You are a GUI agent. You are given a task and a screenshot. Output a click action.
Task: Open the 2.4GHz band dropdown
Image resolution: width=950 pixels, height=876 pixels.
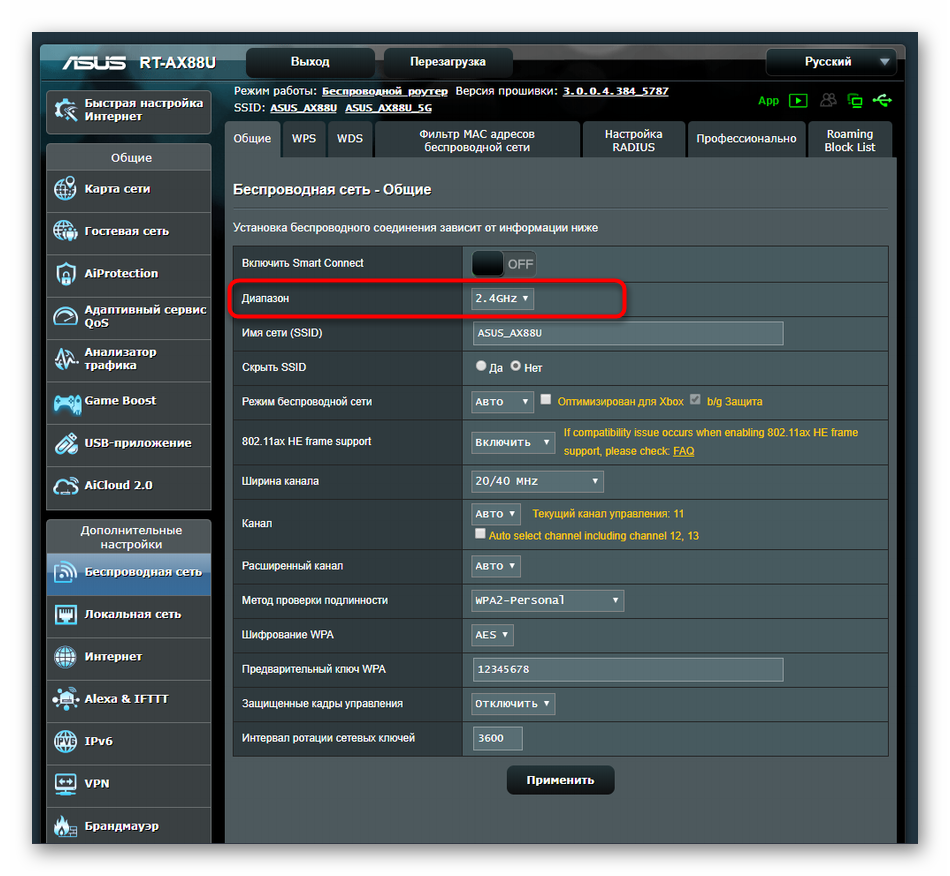click(503, 298)
